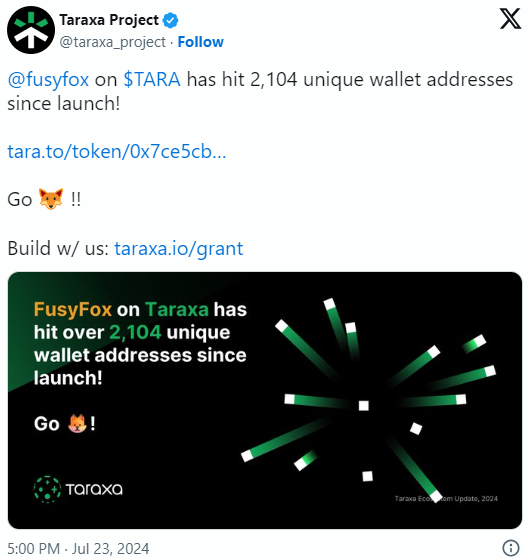
Task: Follow the Taraxa Project account
Action: point(201,42)
